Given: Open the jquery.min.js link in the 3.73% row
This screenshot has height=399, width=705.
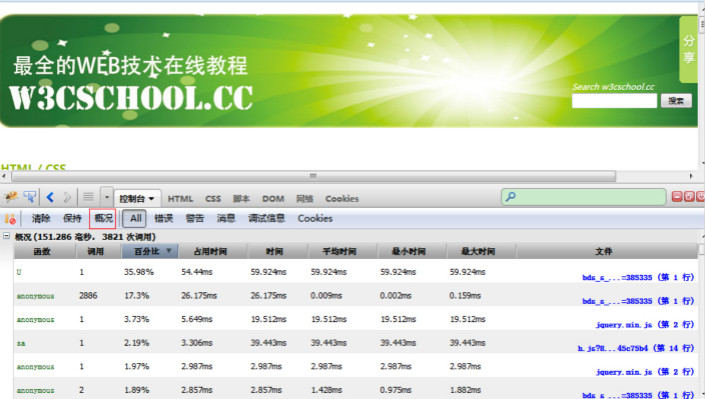Looking at the screenshot, I should point(645,324).
